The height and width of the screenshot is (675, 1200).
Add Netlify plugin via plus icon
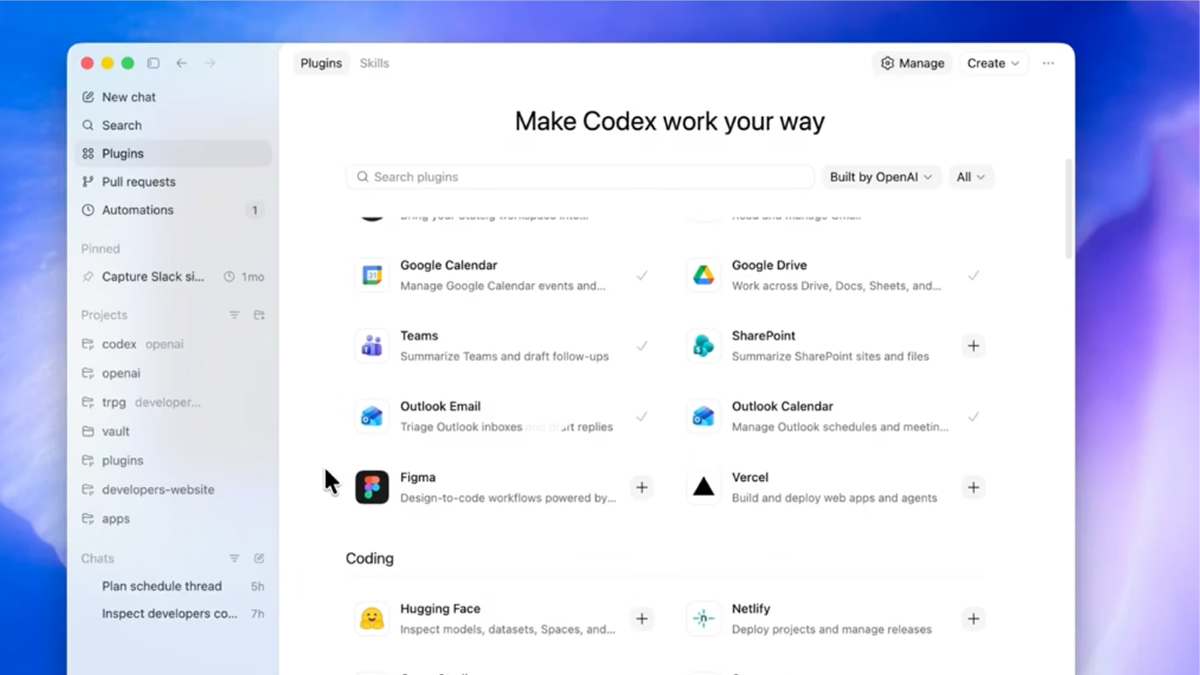point(973,619)
